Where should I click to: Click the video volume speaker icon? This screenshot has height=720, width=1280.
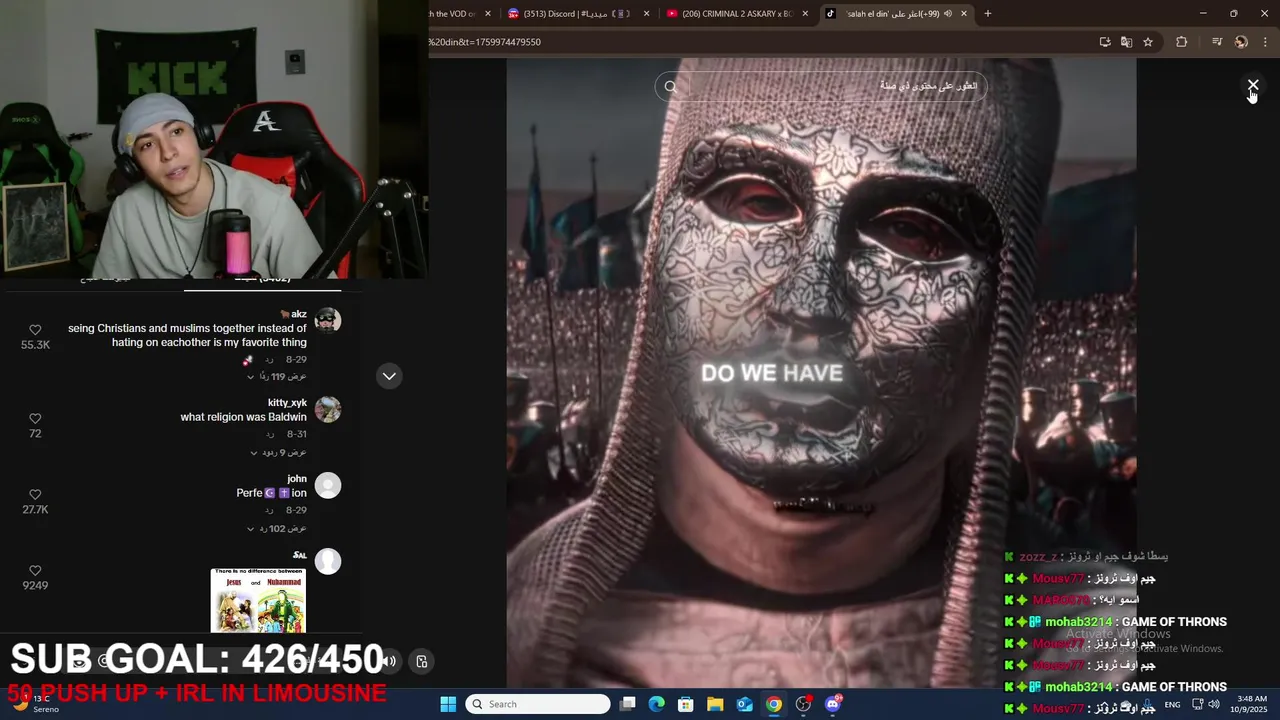point(390,660)
